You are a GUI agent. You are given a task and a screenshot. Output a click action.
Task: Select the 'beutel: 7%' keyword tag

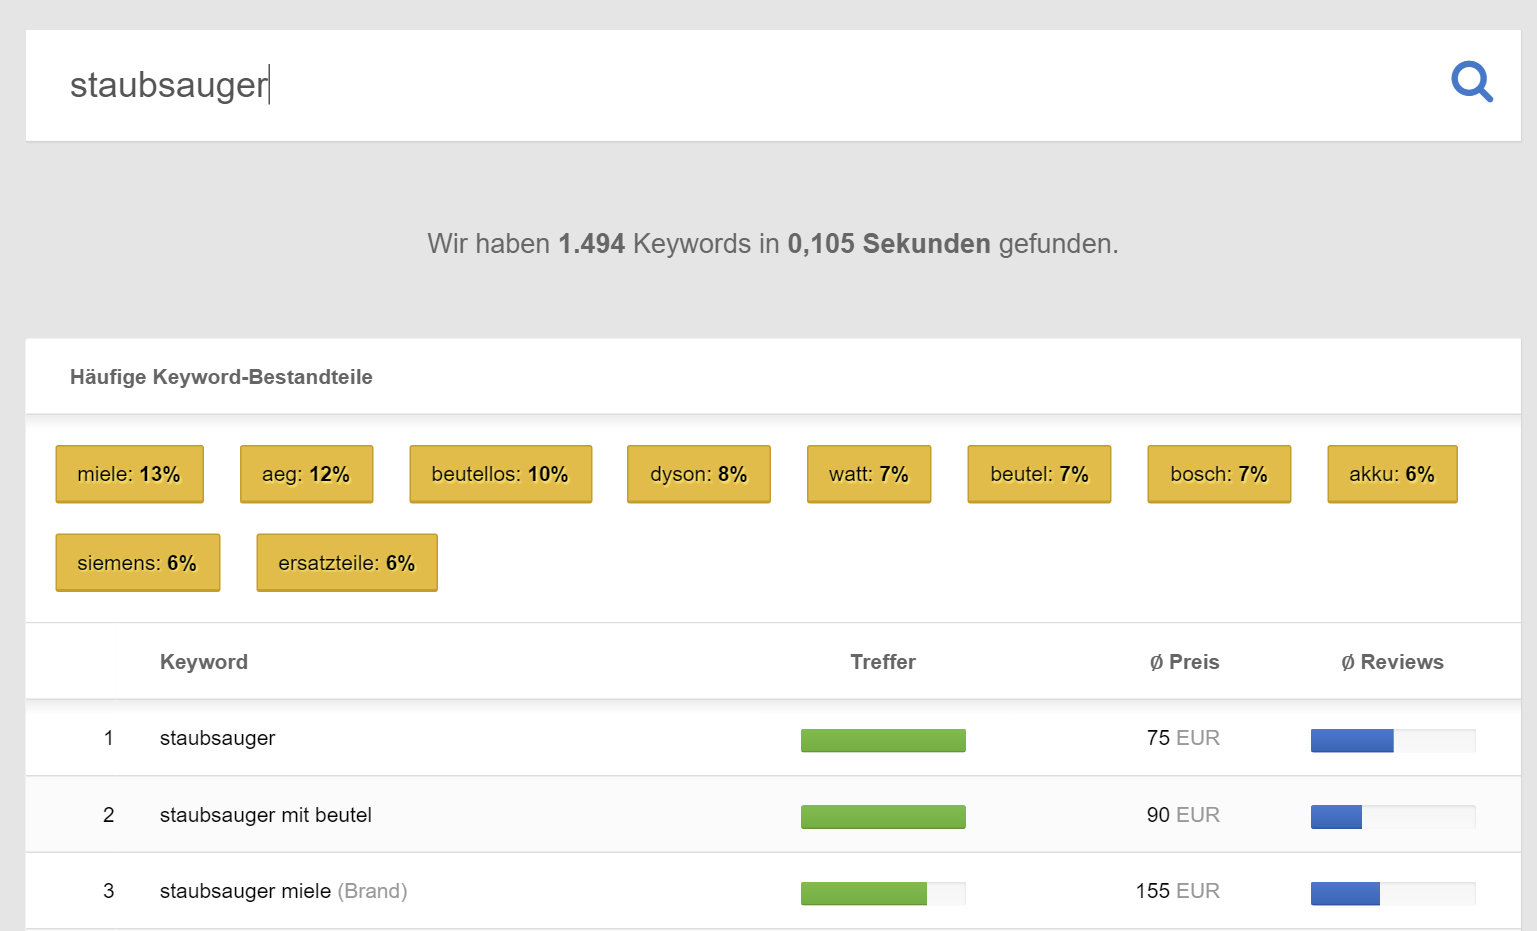point(1039,474)
